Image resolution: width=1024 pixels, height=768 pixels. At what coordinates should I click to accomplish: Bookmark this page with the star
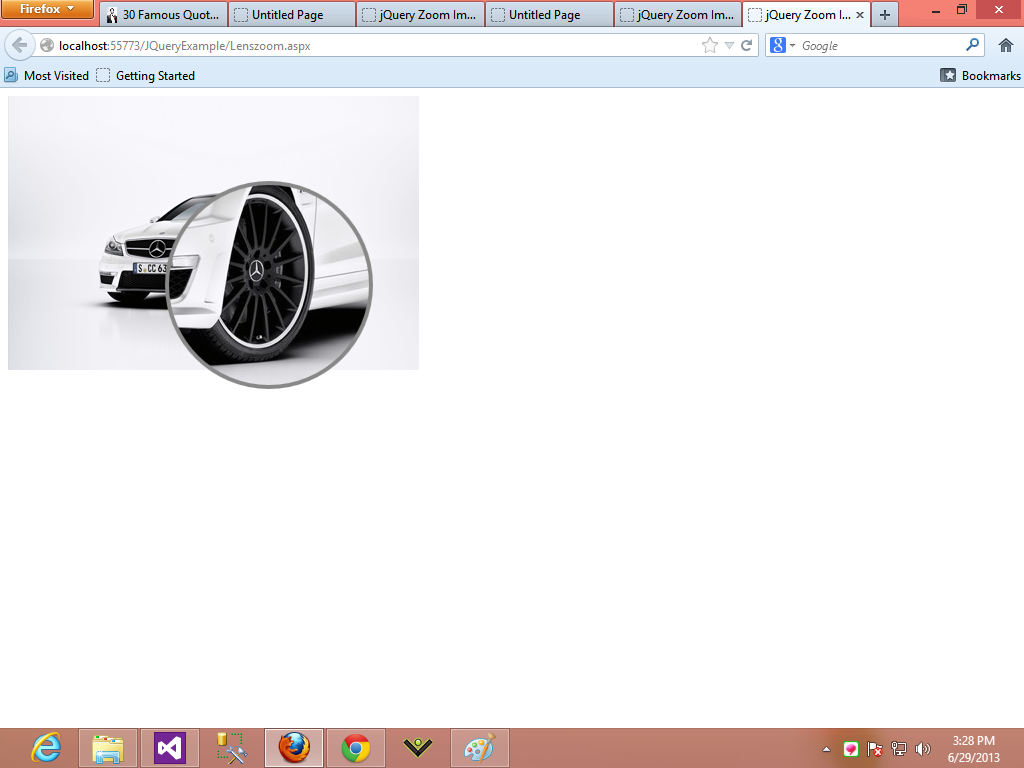point(709,46)
